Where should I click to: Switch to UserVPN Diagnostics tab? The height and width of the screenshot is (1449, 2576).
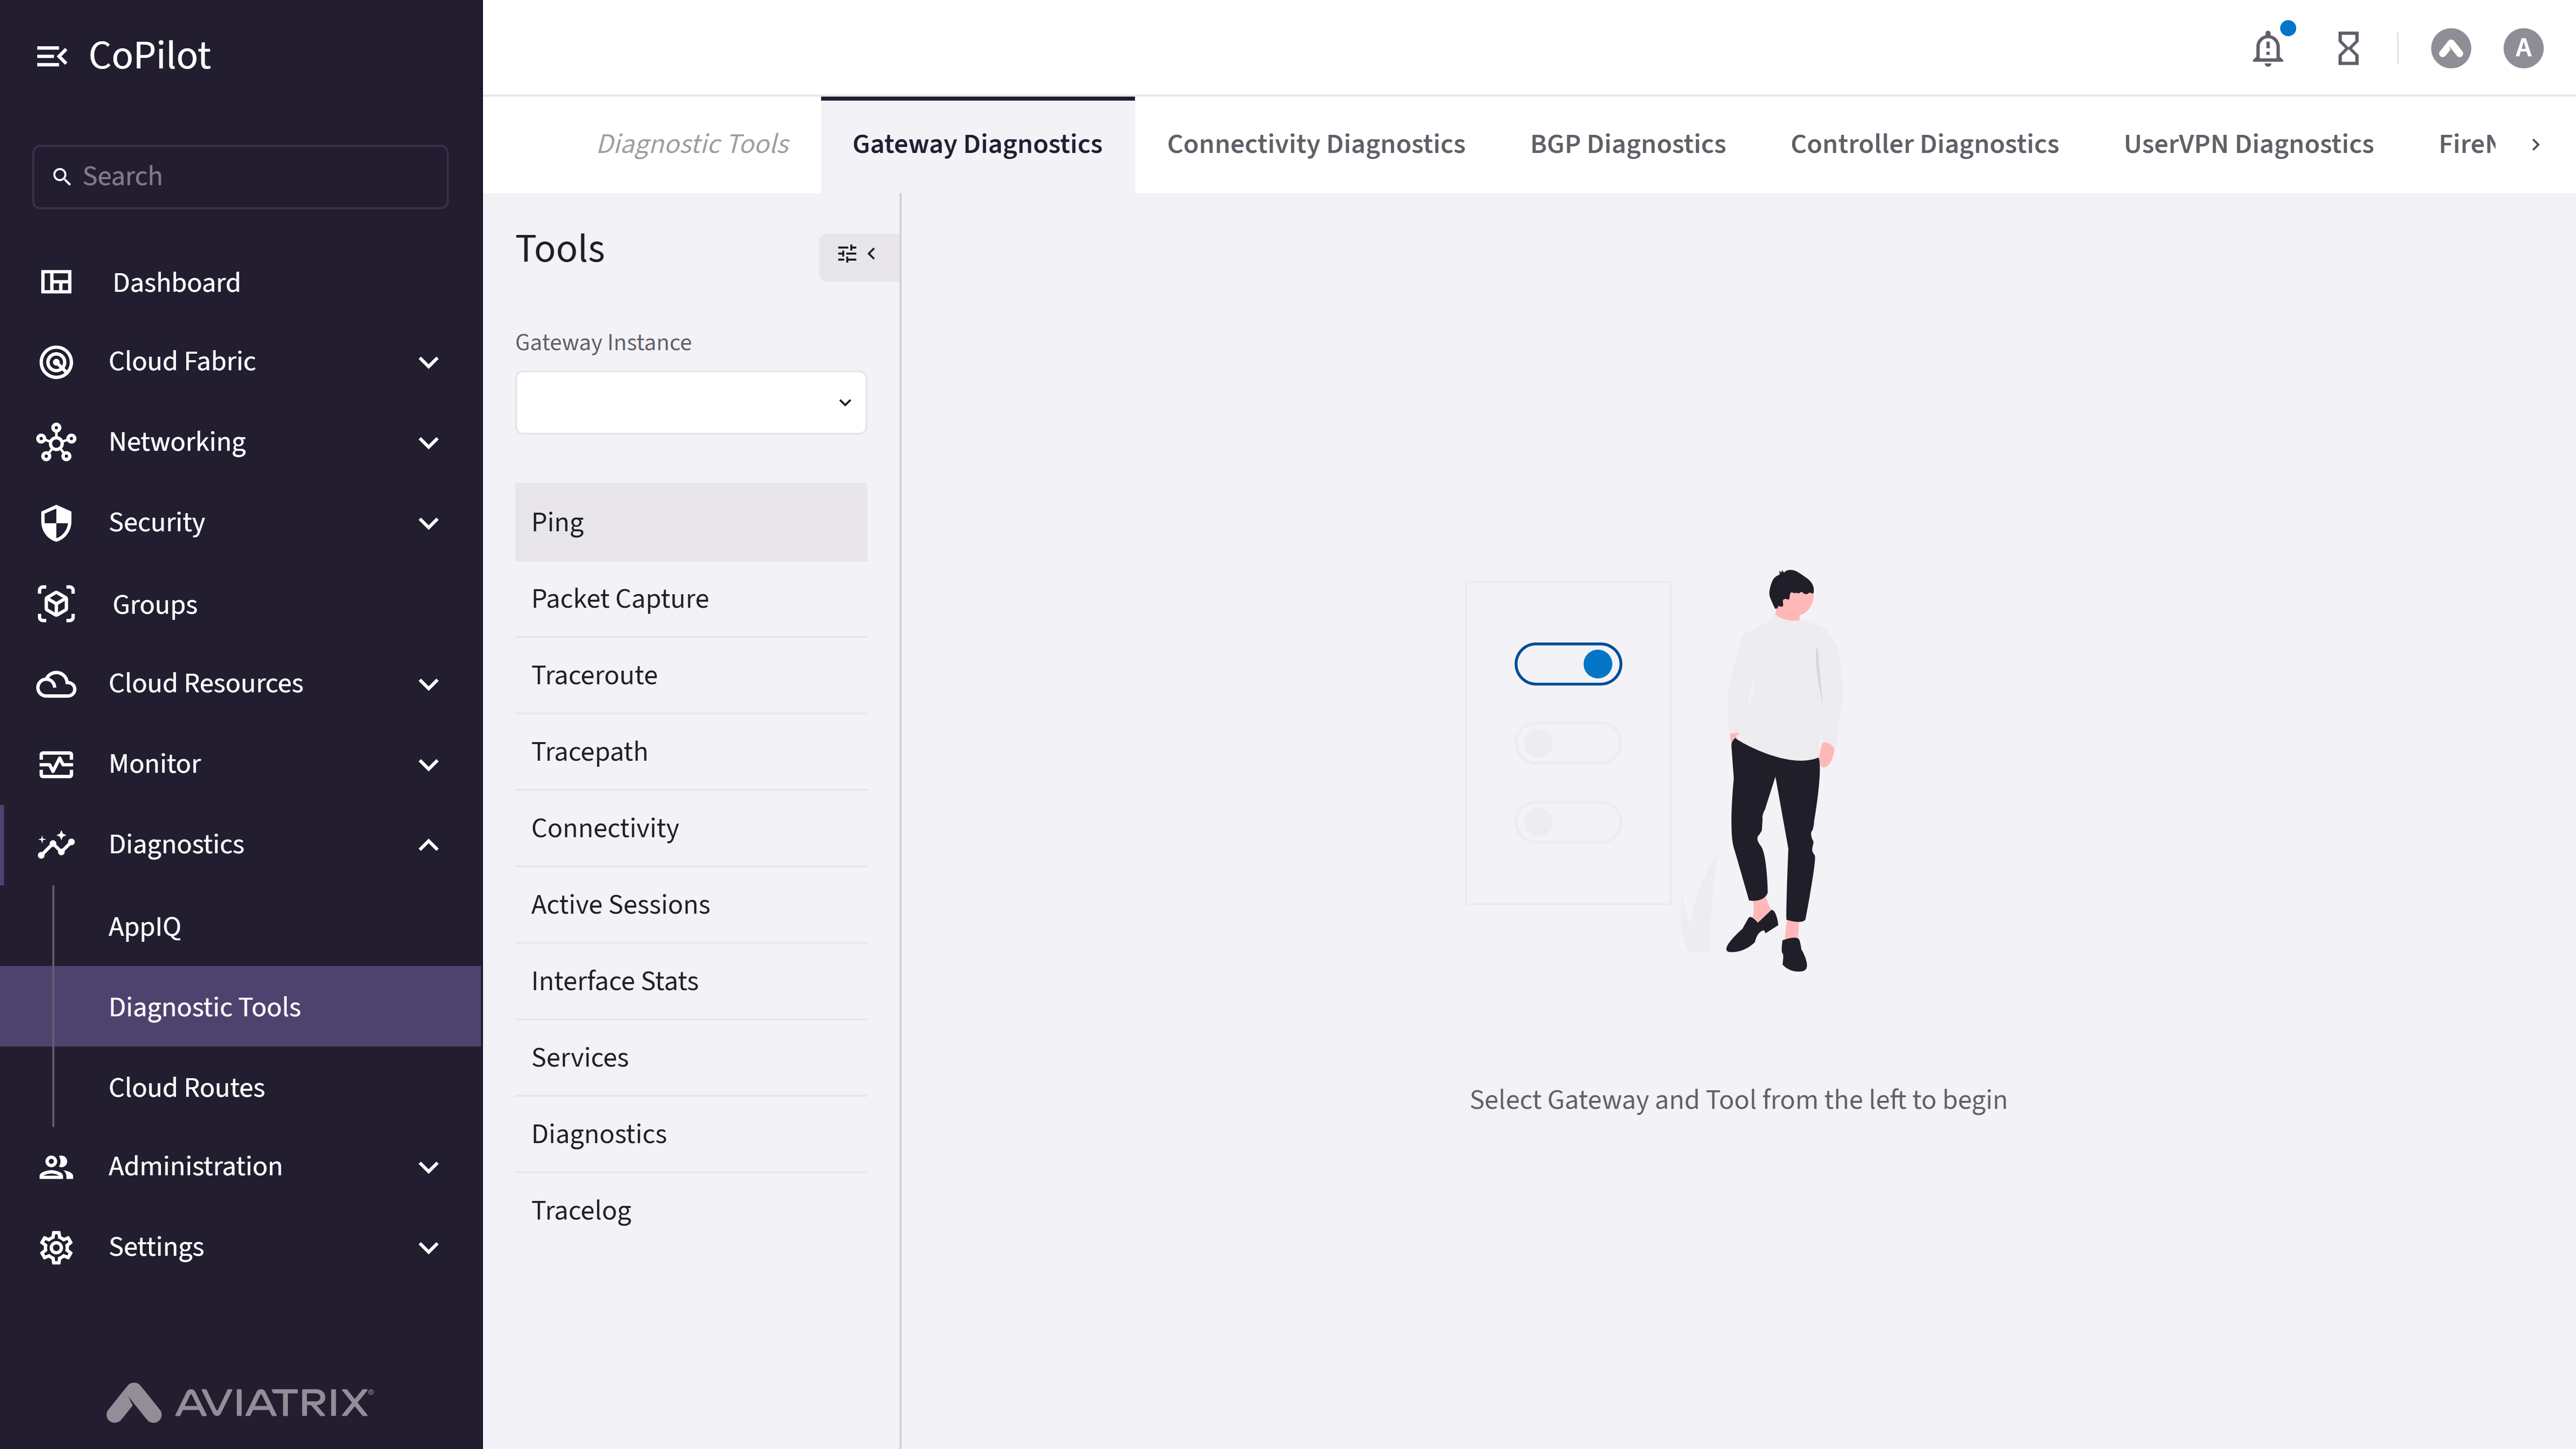[x=2248, y=145]
